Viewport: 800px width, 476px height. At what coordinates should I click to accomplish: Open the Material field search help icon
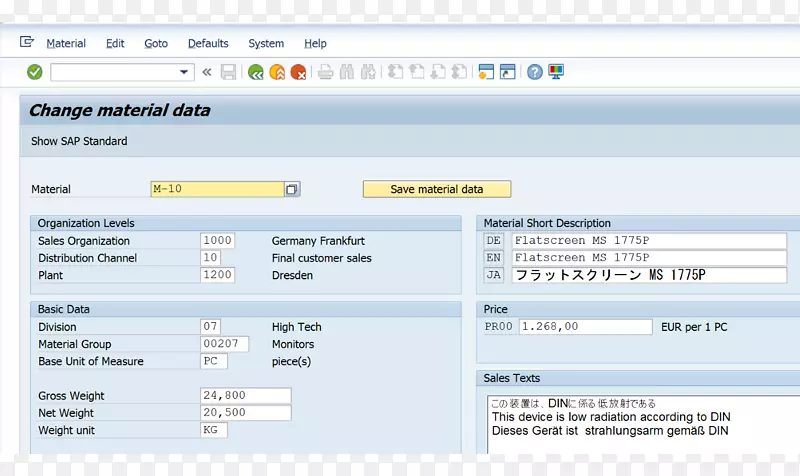(292, 189)
